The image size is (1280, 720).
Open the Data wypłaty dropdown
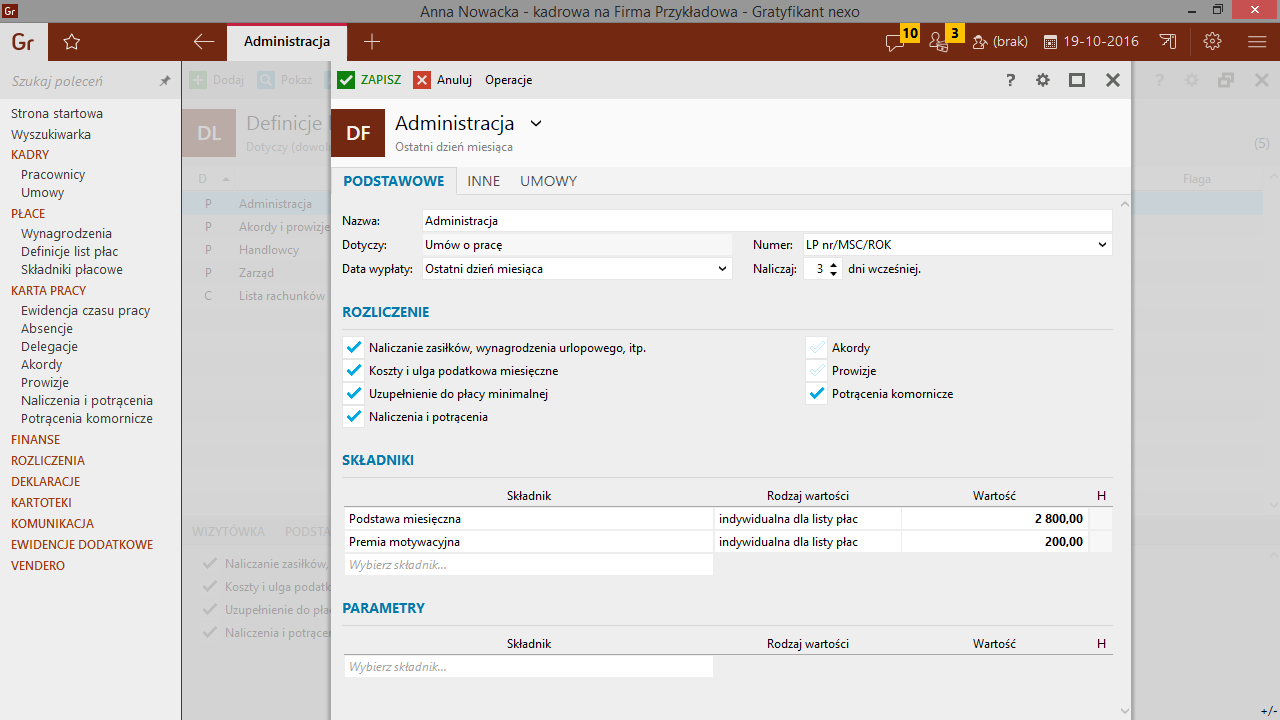[577, 269]
